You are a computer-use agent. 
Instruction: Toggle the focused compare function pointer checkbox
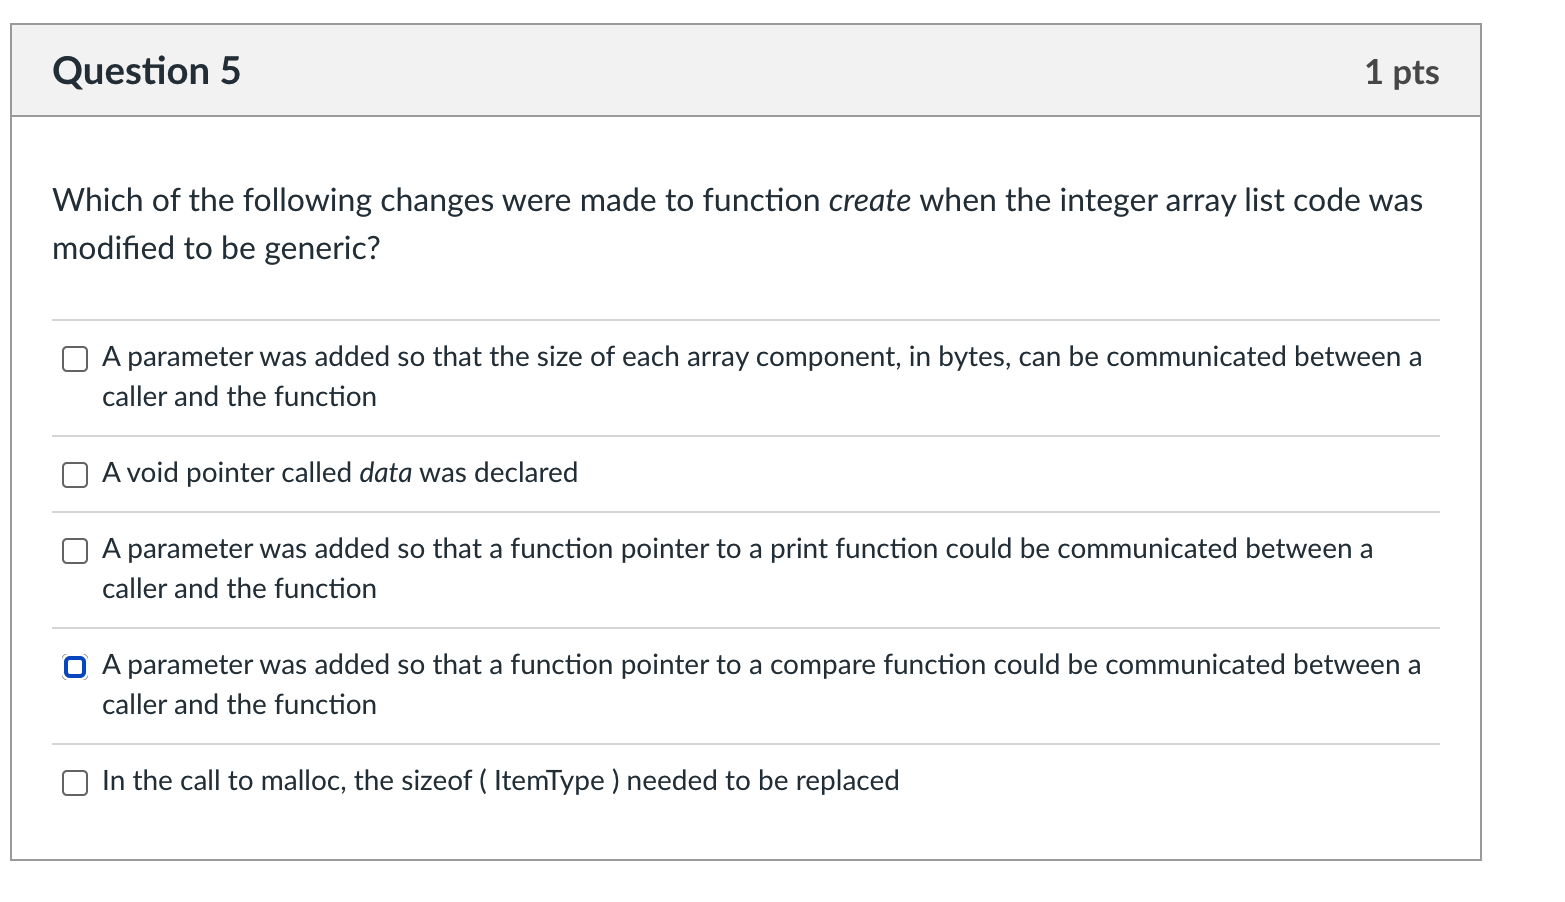pyautogui.click(x=75, y=667)
